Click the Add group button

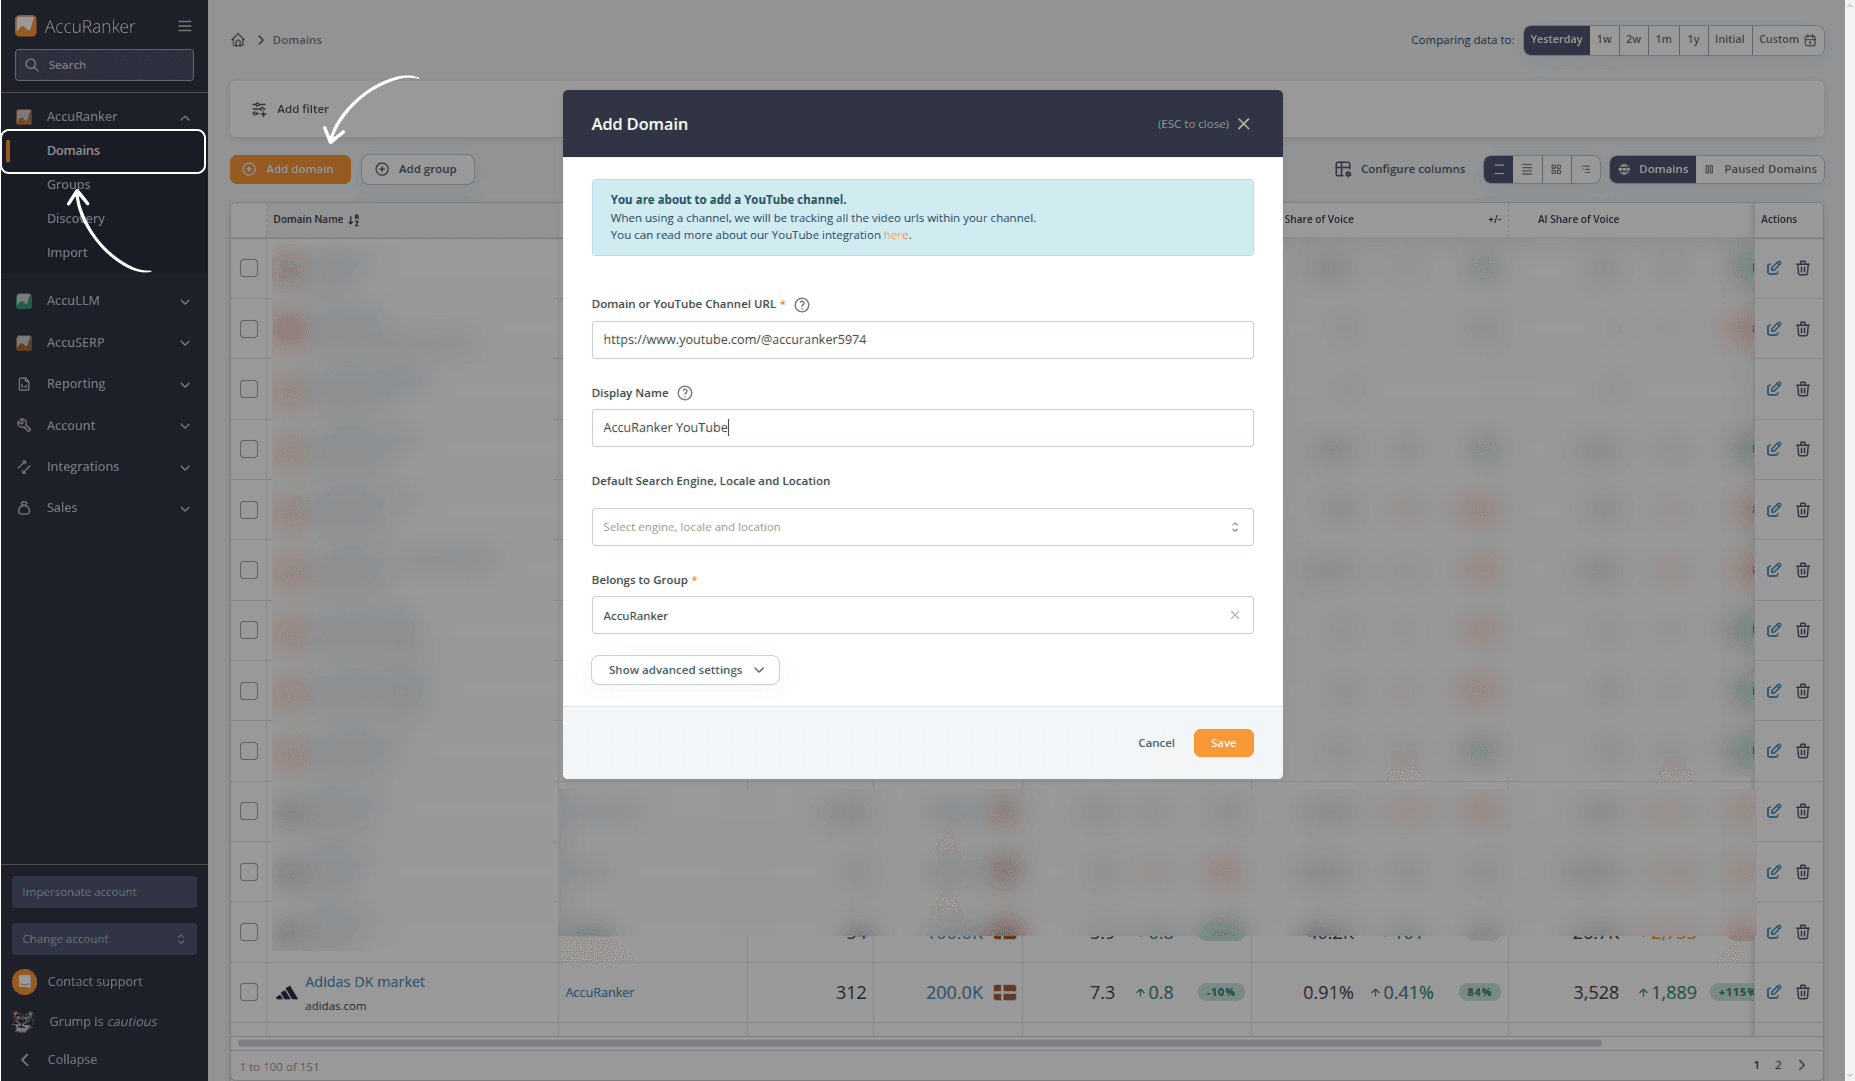point(417,169)
